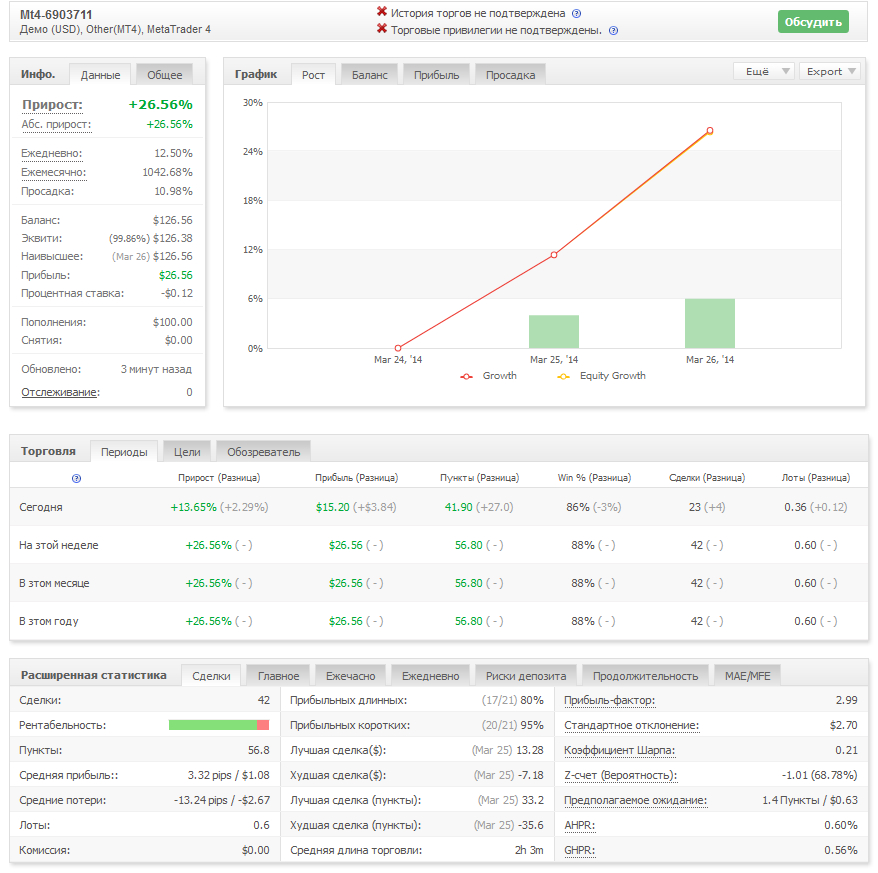Click the Win % (Разница) column header
Image resolution: width=878 pixels, height=873 pixels.
coord(594,478)
